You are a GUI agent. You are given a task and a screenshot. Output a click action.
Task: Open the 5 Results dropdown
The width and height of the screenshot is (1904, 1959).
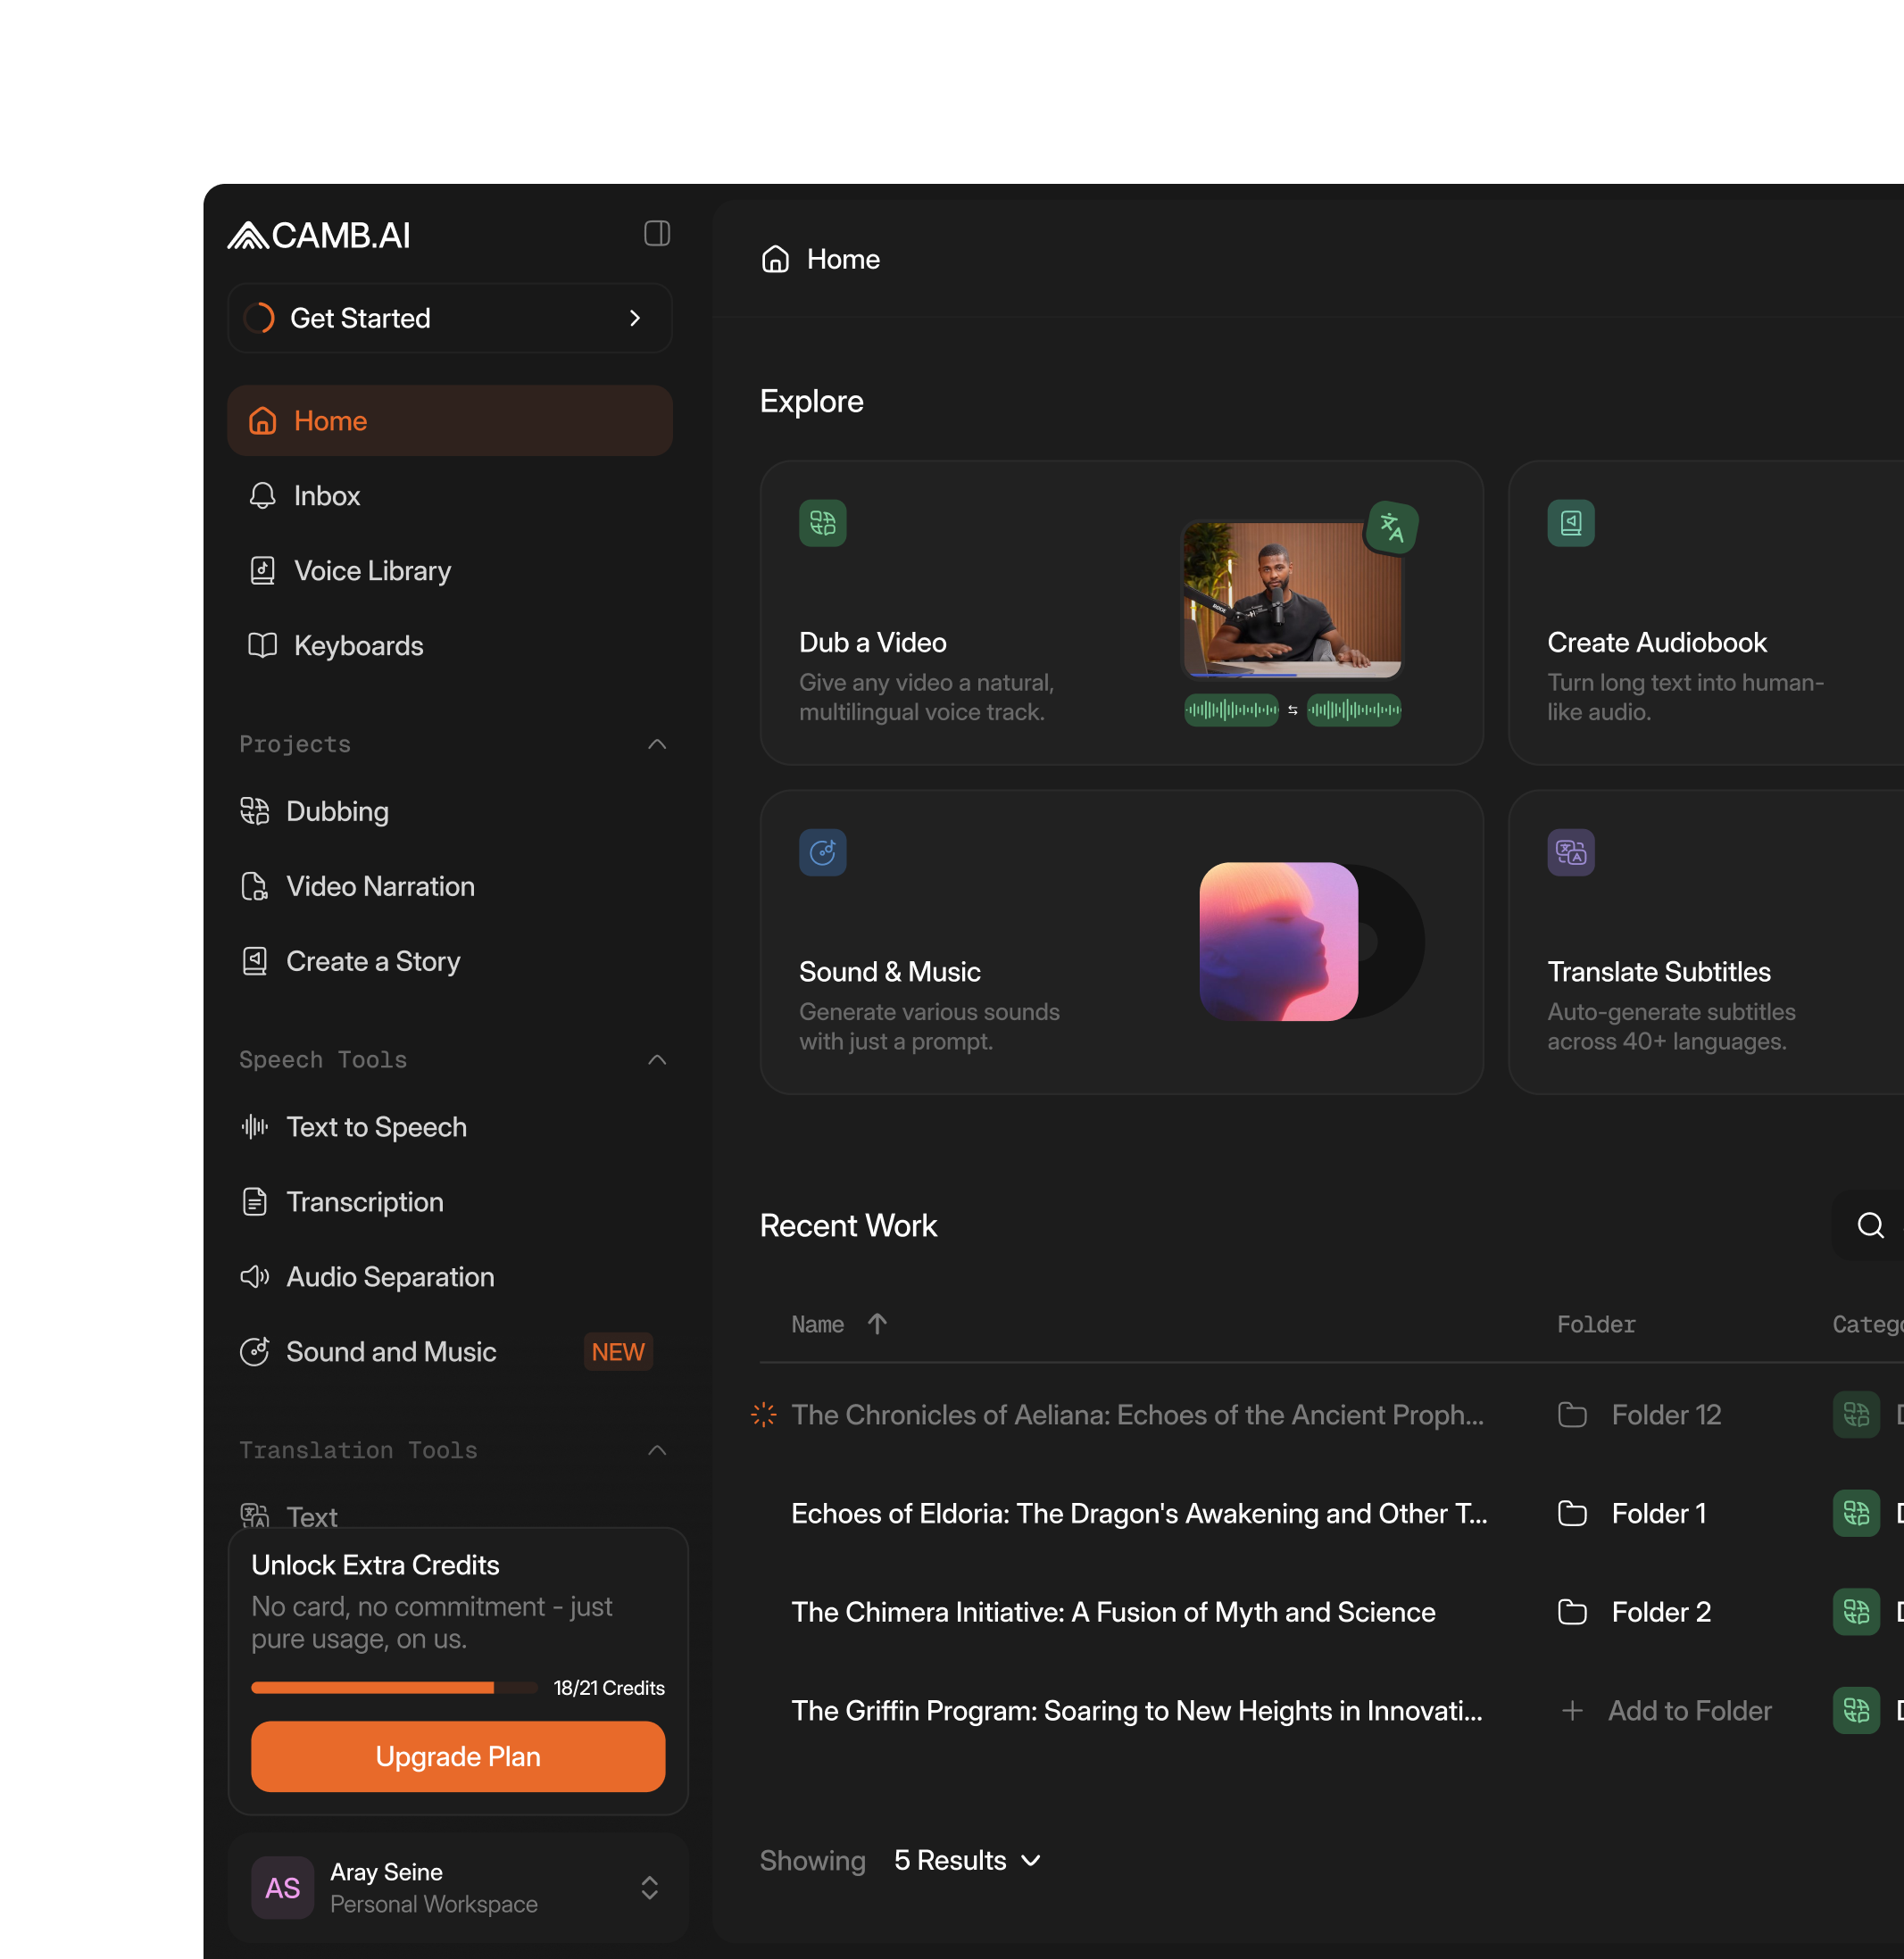point(966,1860)
